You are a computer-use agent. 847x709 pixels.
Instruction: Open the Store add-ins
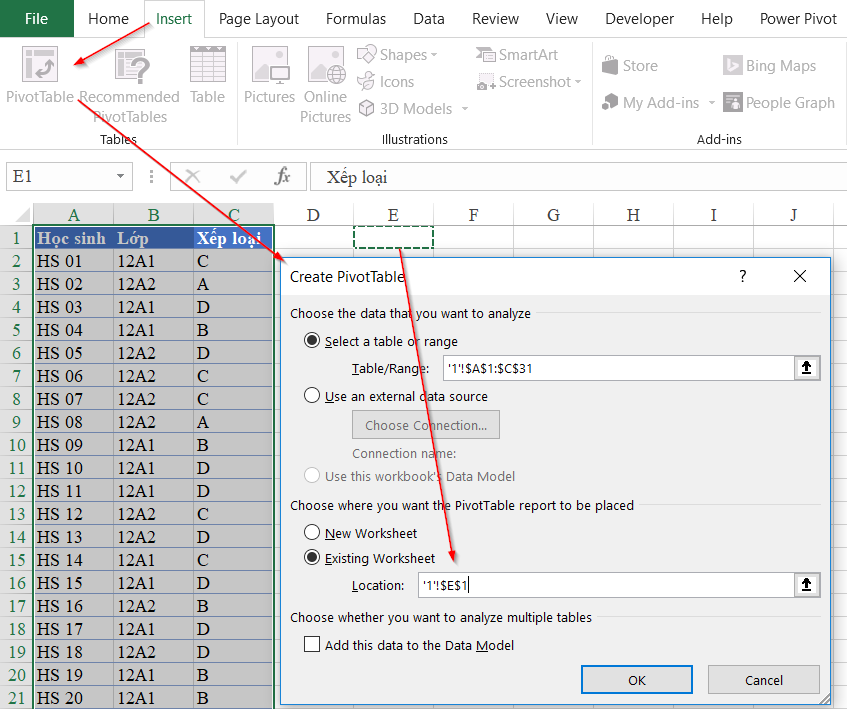pyautogui.click(x=630, y=66)
